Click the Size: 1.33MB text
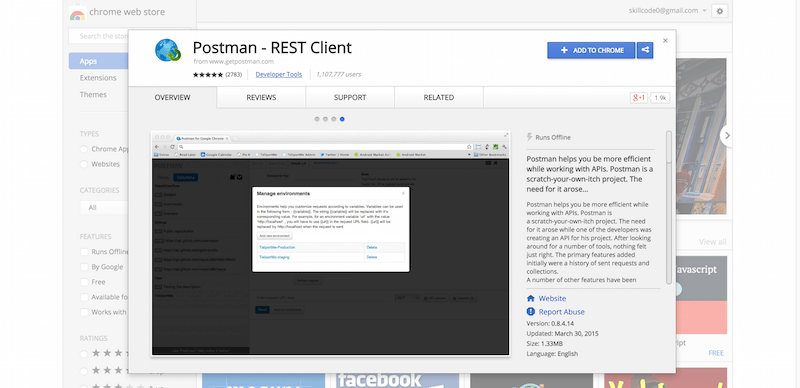The height and width of the screenshot is (388, 800). click(544, 344)
